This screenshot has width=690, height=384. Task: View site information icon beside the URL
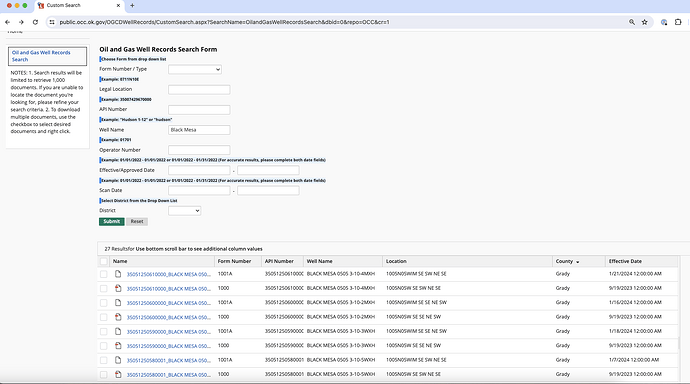[x=52, y=22]
